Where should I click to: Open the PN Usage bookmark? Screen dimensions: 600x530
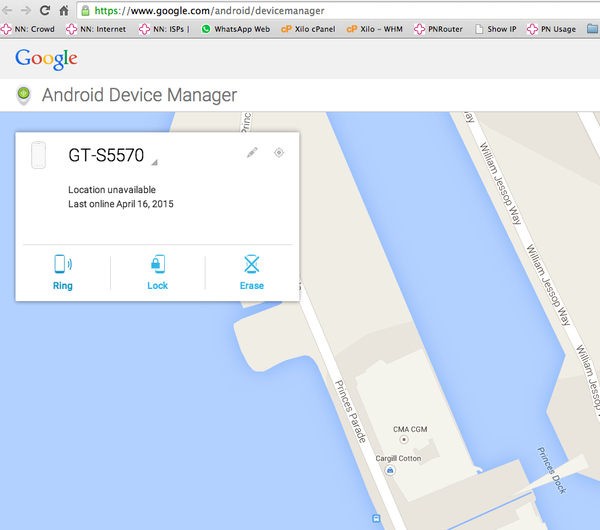pos(551,29)
